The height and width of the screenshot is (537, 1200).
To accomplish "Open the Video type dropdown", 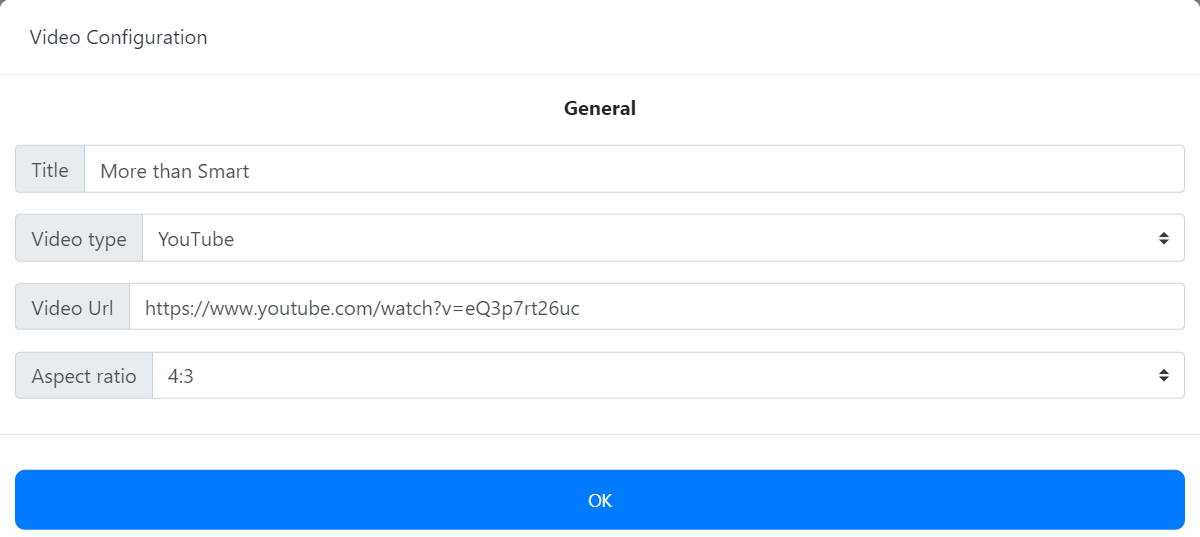I will (x=650, y=239).
